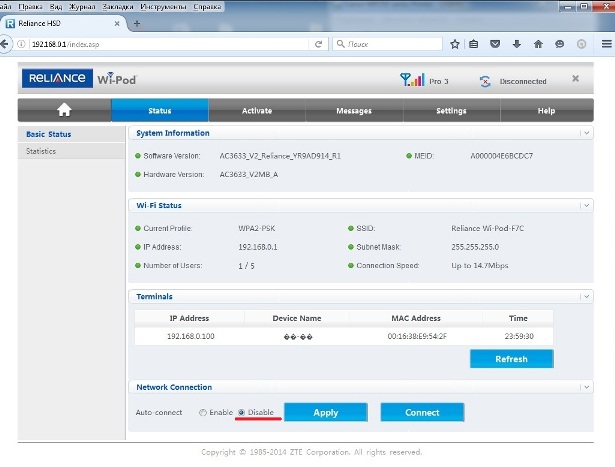The image size is (615, 467).
Task: Open the Firefox hamburger menu
Action: coord(607,44)
